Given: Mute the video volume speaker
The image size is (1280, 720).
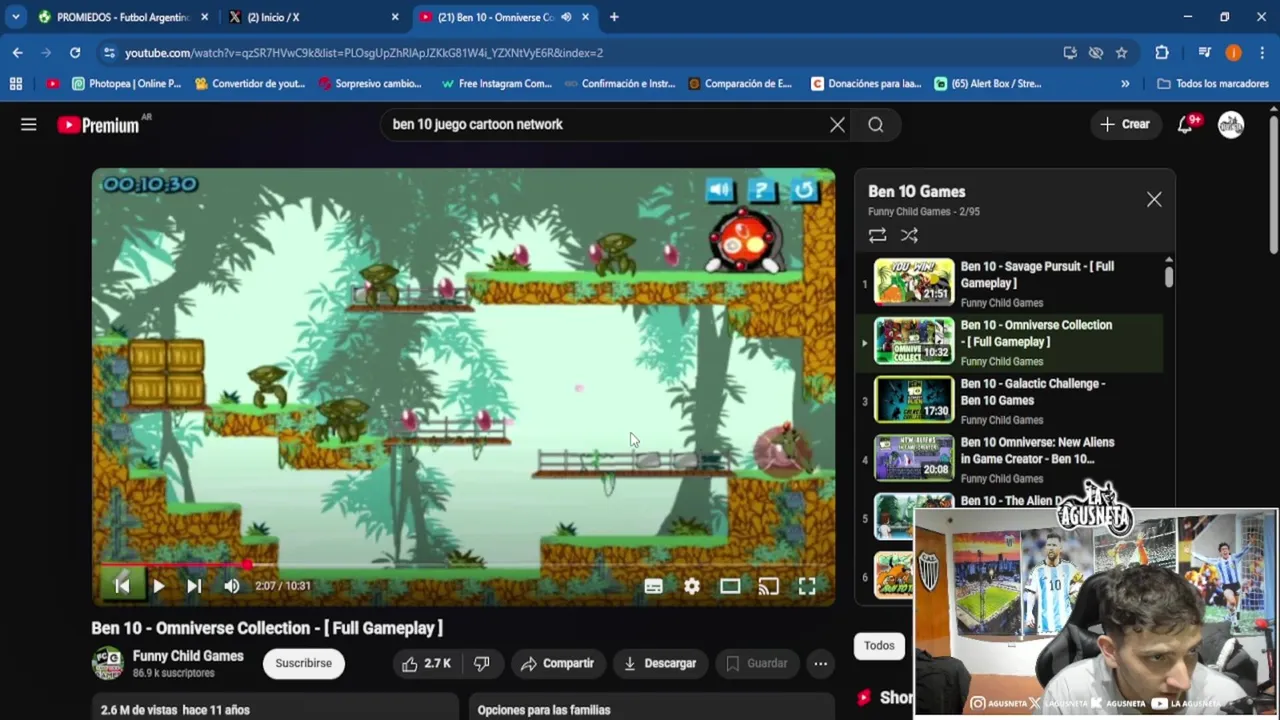Looking at the screenshot, I should (x=231, y=586).
